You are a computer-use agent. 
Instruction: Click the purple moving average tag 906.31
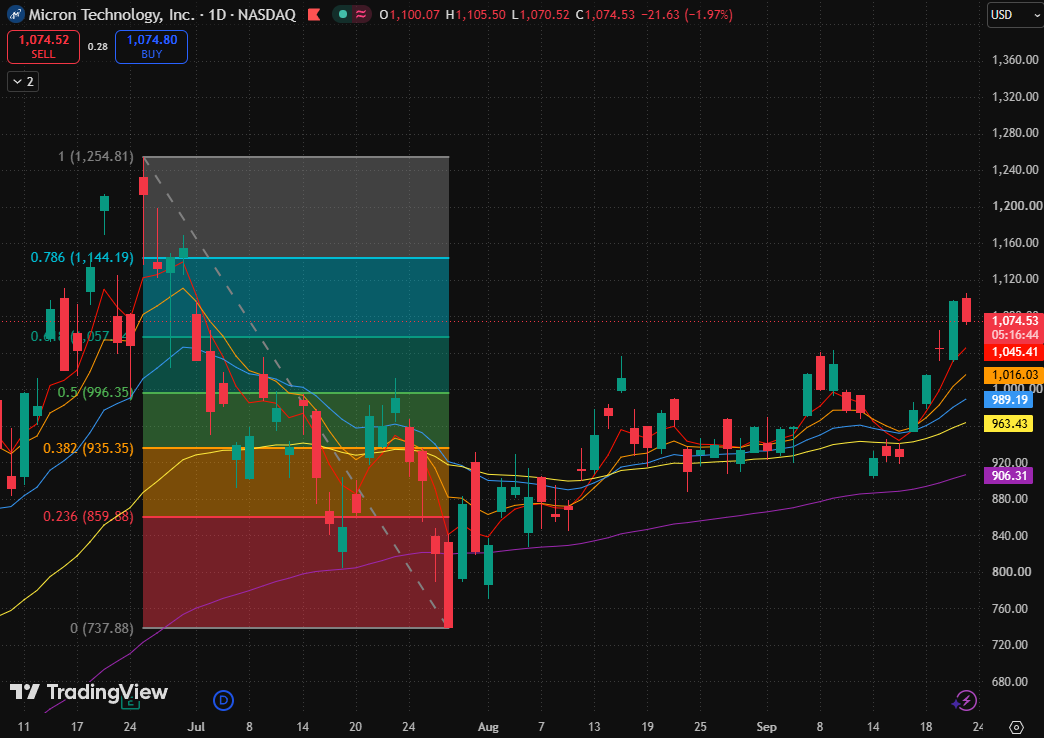coord(1008,476)
